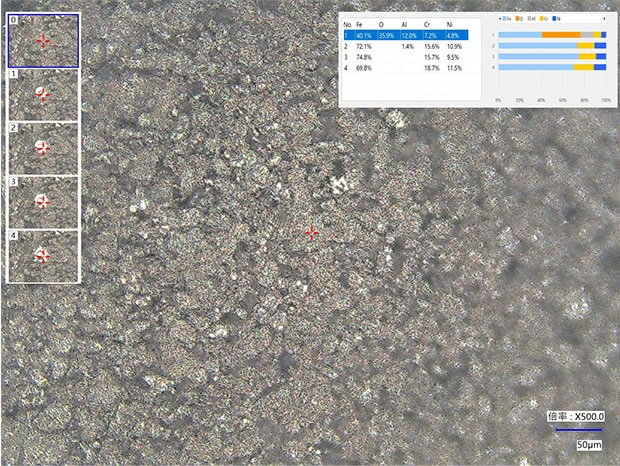
Task: Select thumbnail 4 in the left strip
Action: click(43, 256)
